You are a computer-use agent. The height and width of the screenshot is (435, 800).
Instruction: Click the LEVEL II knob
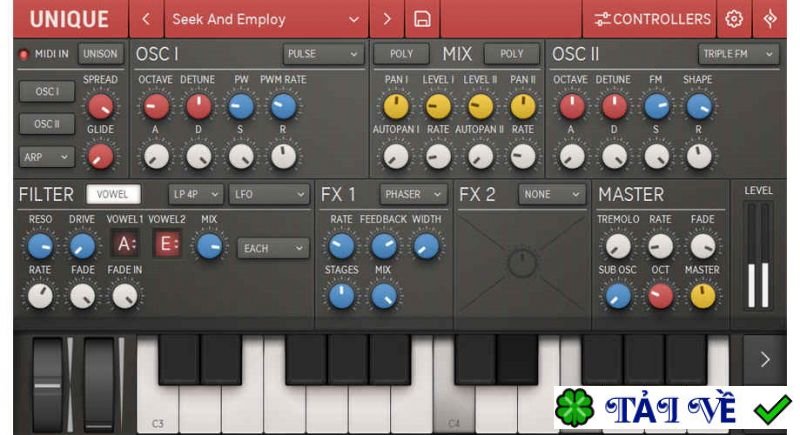point(481,106)
